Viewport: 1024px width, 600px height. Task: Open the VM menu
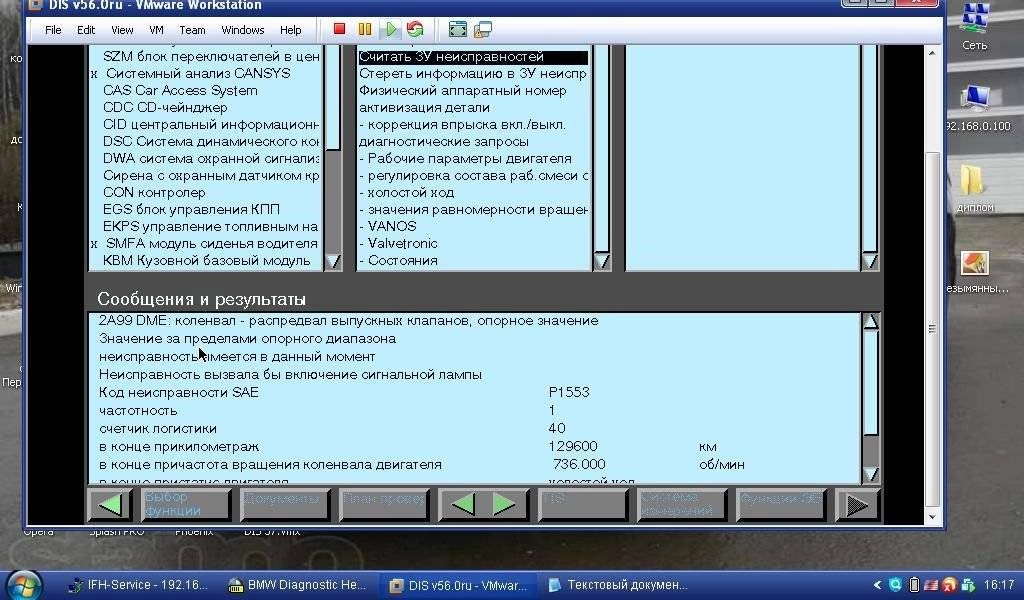pyautogui.click(x=156, y=30)
